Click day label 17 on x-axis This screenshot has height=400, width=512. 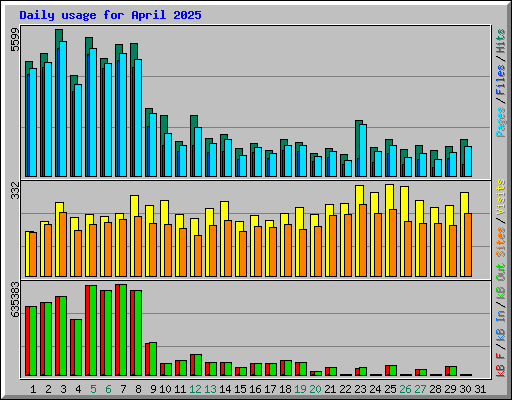pyautogui.click(x=270, y=389)
